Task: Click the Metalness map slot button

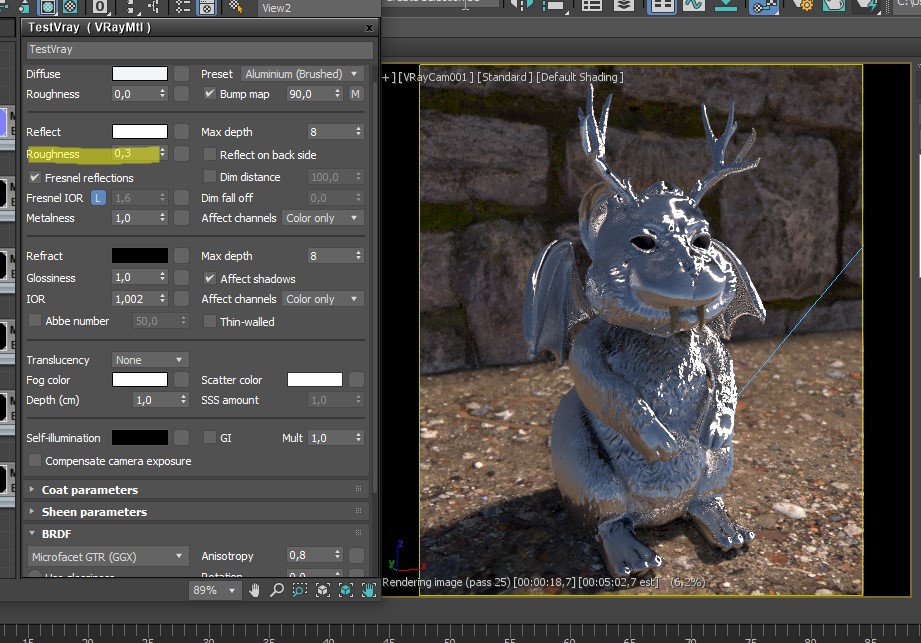Action: pos(181,218)
